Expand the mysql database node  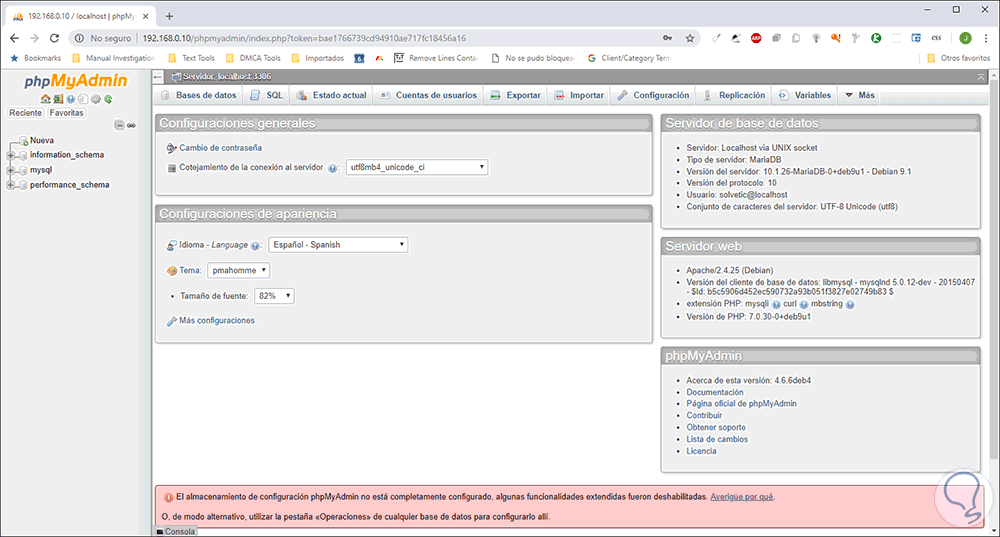coord(10,170)
